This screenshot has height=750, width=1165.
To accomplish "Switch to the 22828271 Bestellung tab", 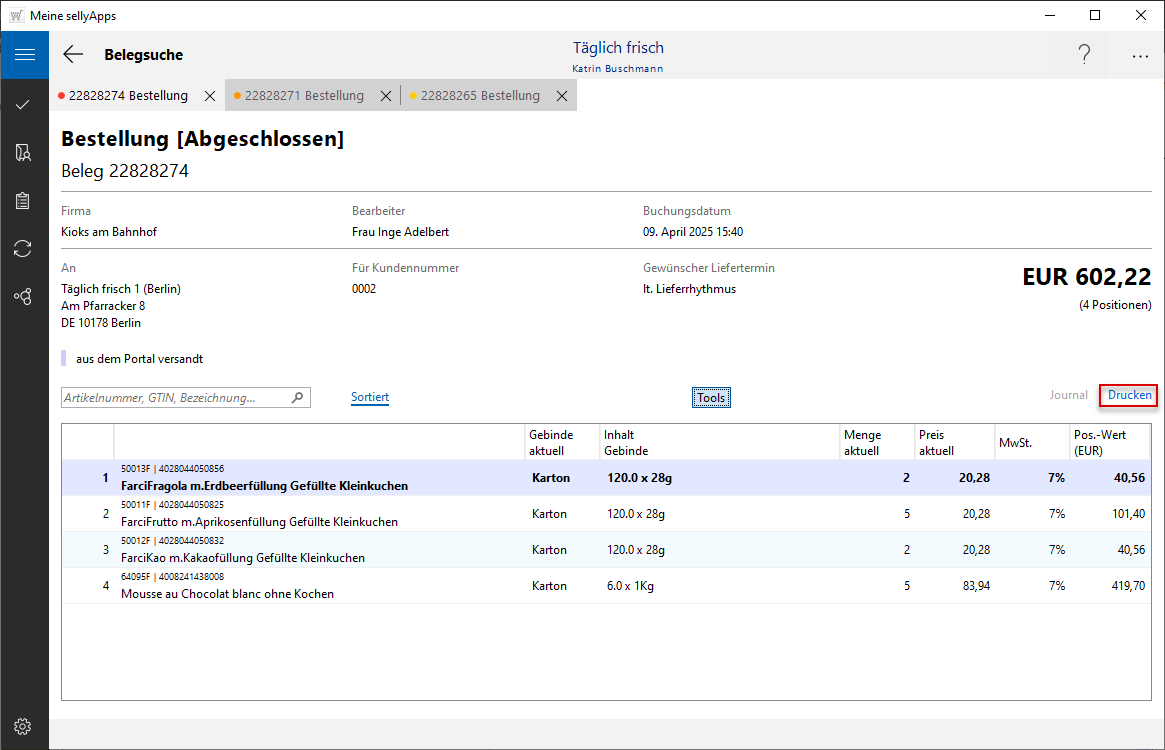I will coord(304,96).
